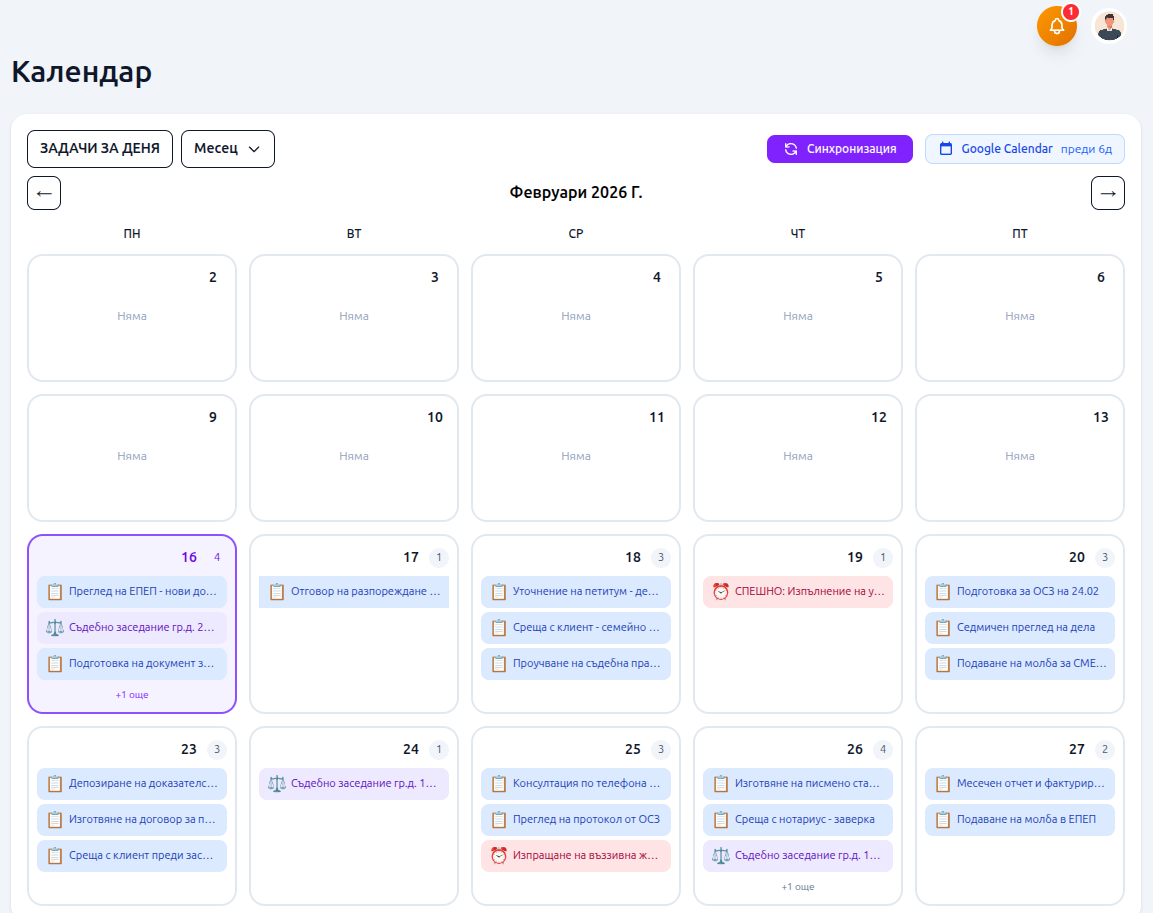Click the alarm clock icon on February 19
Screen dimensions: 1153x913
coord(720,592)
